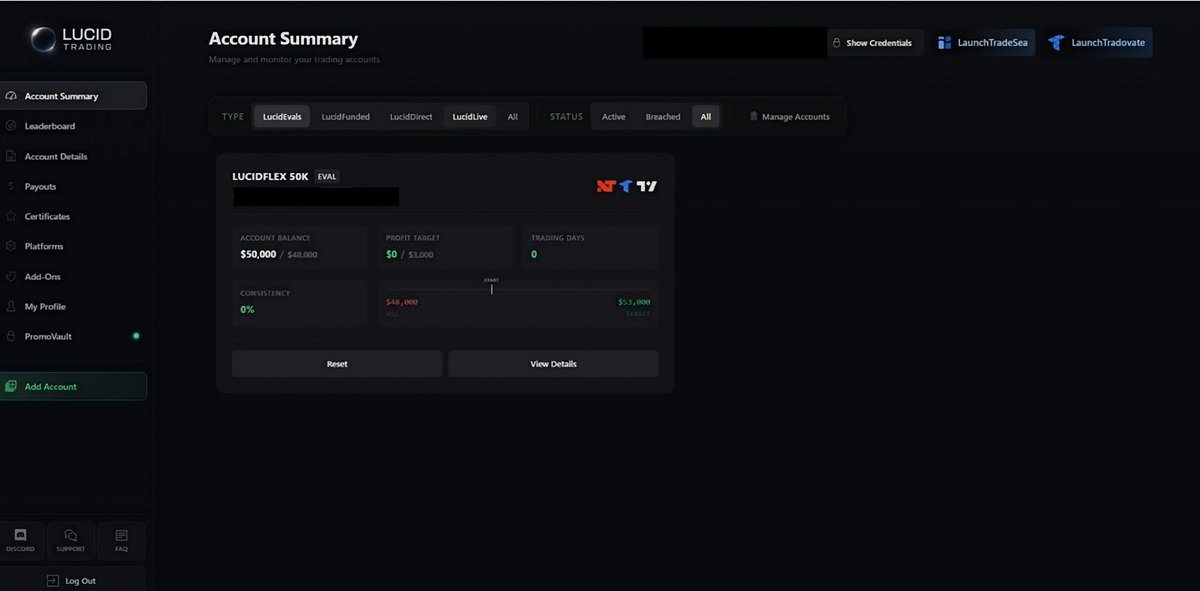Filter account type by LucidDirect
This screenshot has width=1200, height=591.
click(411, 117)
